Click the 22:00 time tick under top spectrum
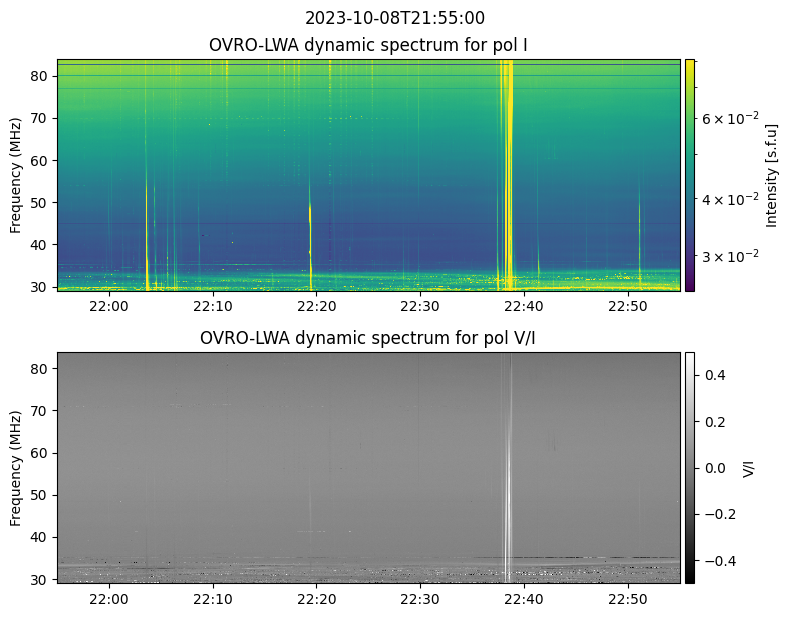Image resolution: width=789 pixels, height=617 pixels. 108,306
